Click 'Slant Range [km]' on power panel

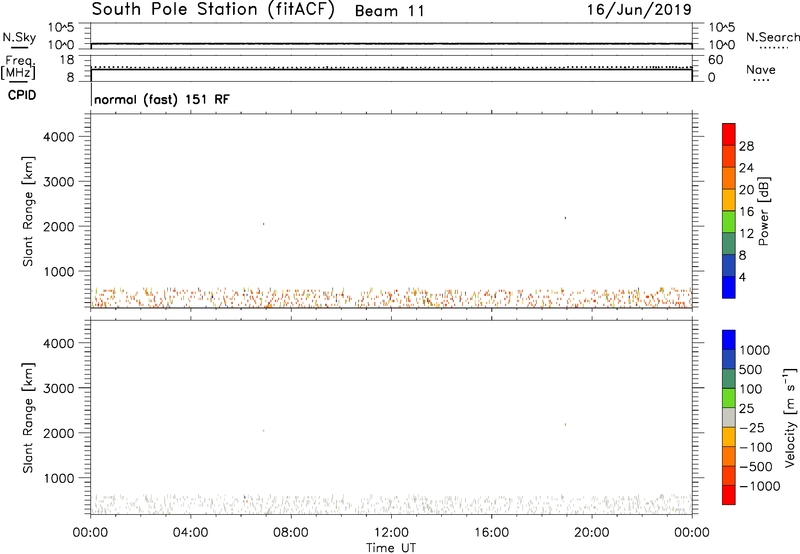(x=28, y=211)
